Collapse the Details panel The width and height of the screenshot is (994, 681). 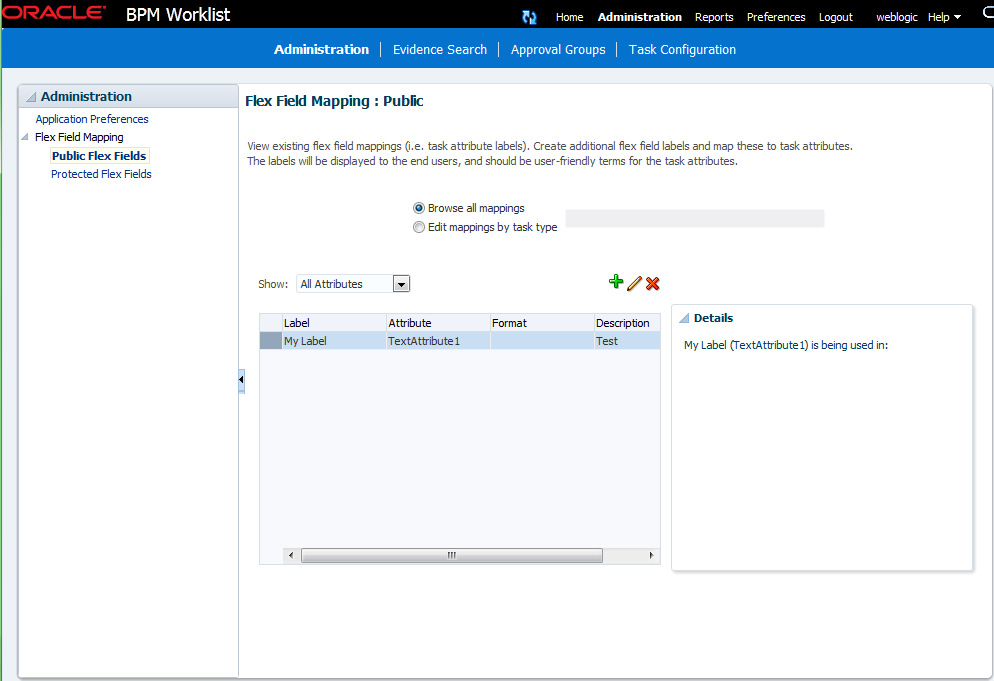click(684, 318)
